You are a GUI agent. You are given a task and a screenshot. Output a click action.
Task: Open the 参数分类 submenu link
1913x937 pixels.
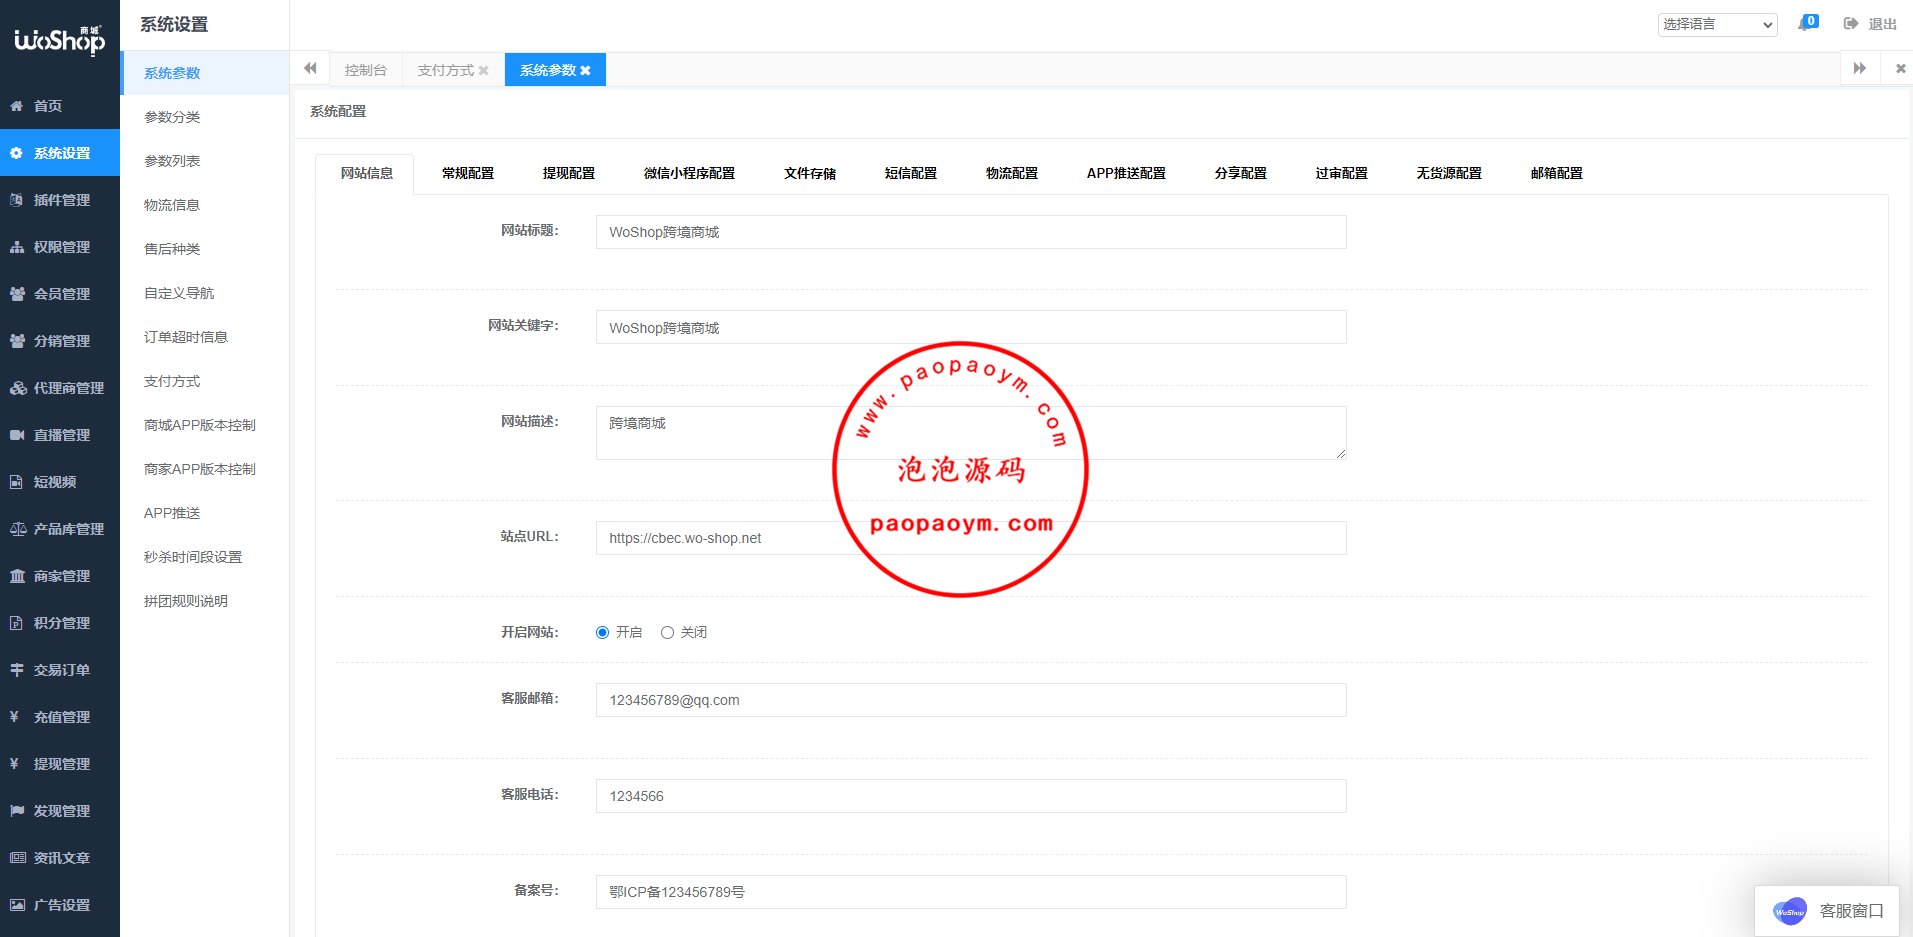pos(172,117)
